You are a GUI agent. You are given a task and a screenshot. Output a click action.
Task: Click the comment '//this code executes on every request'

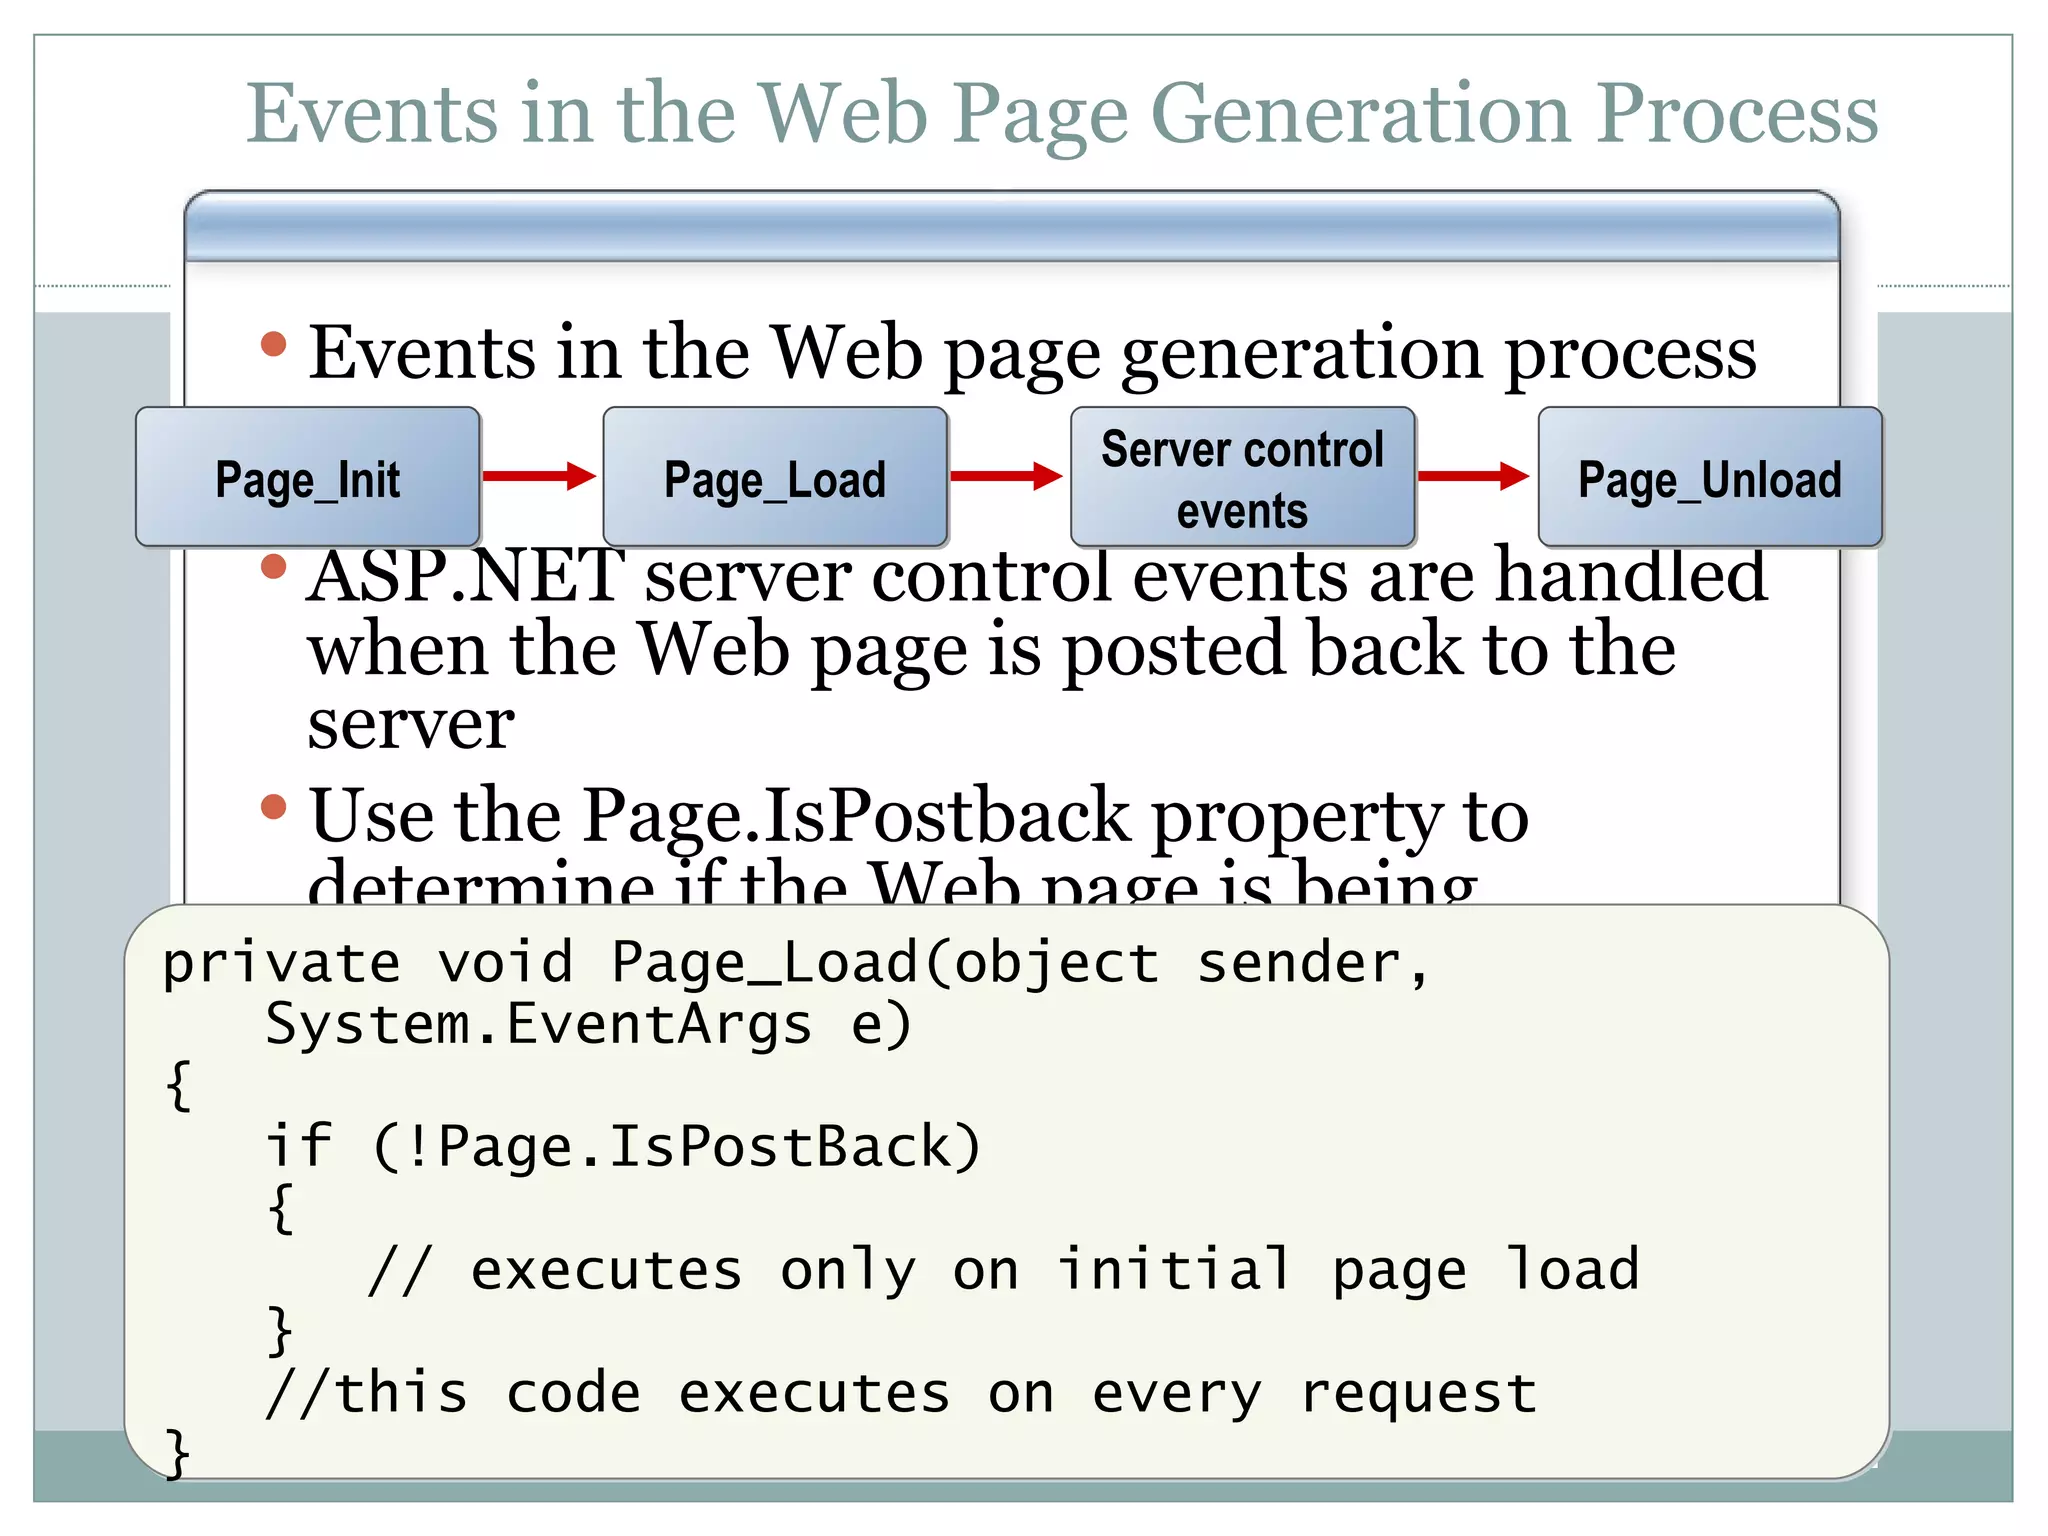(901, 1394)
